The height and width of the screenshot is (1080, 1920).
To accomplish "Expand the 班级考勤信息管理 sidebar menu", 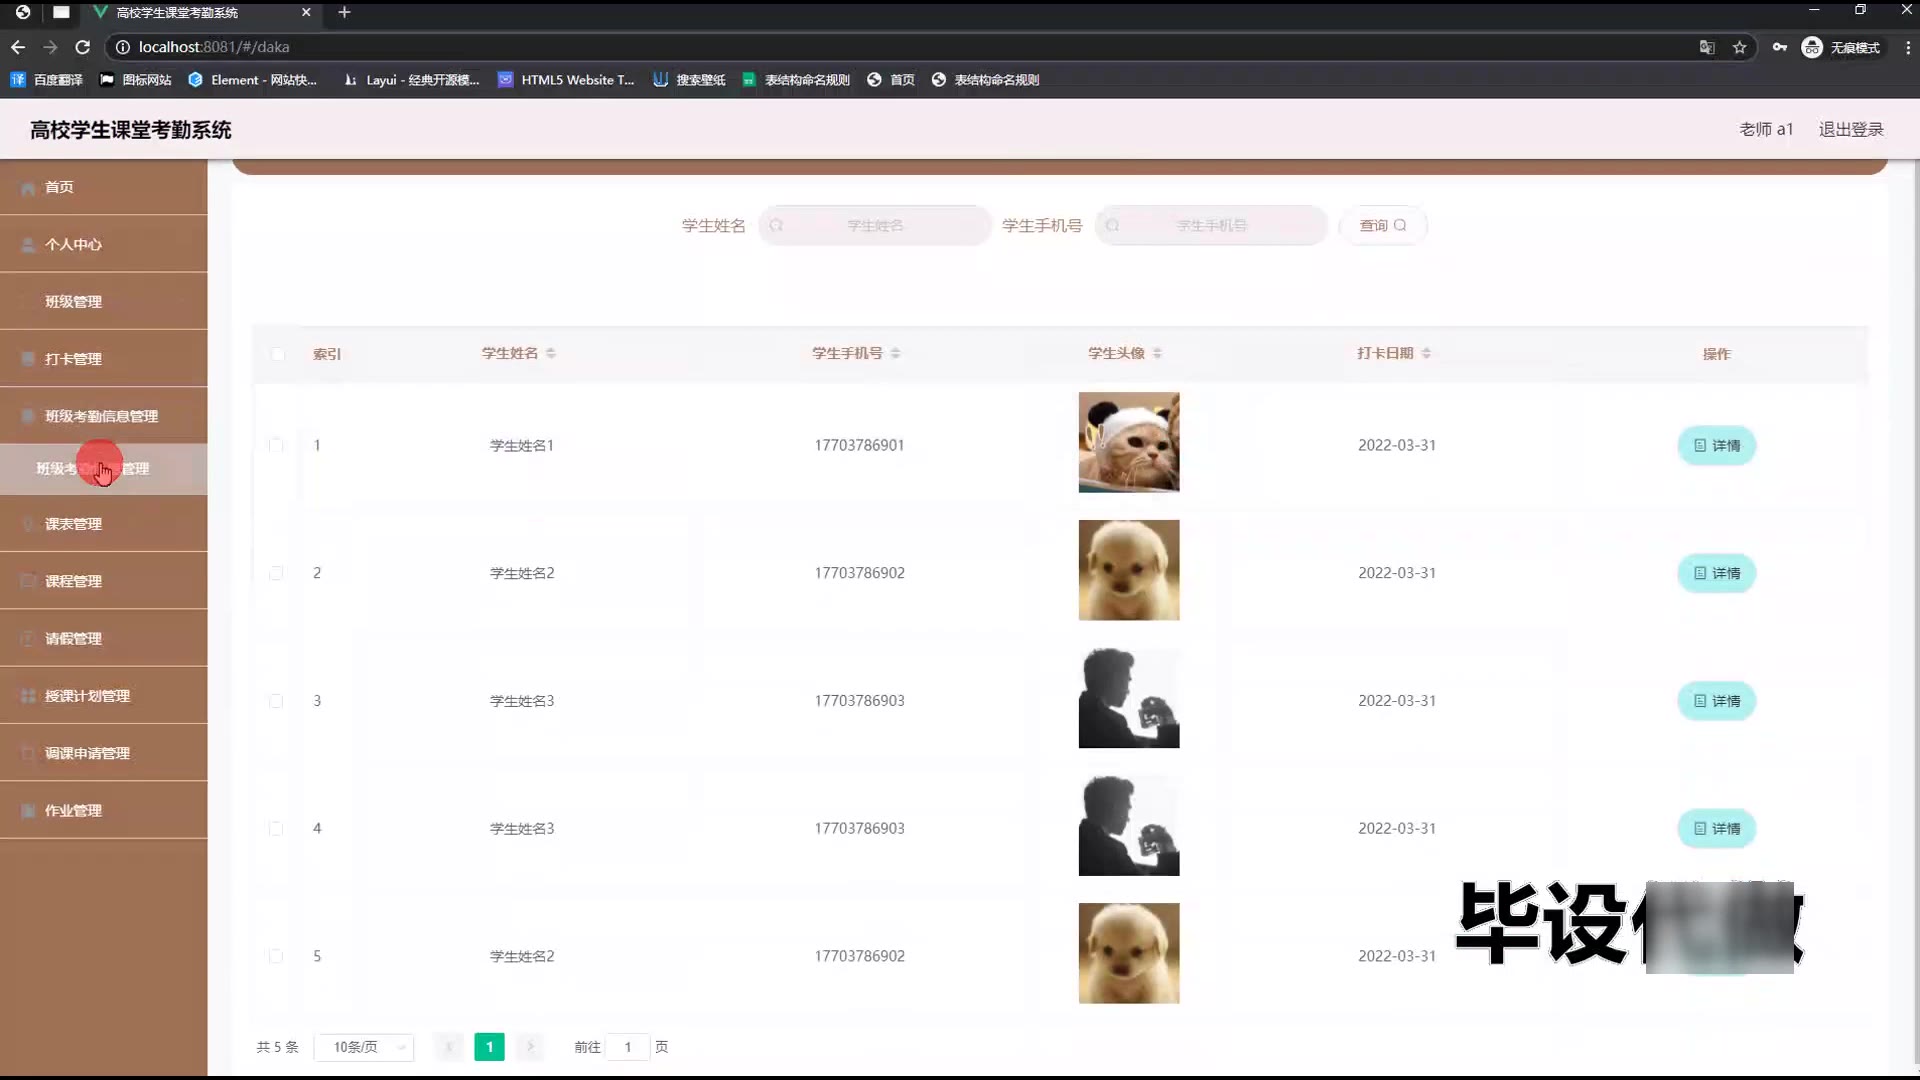I will point(101,416).
